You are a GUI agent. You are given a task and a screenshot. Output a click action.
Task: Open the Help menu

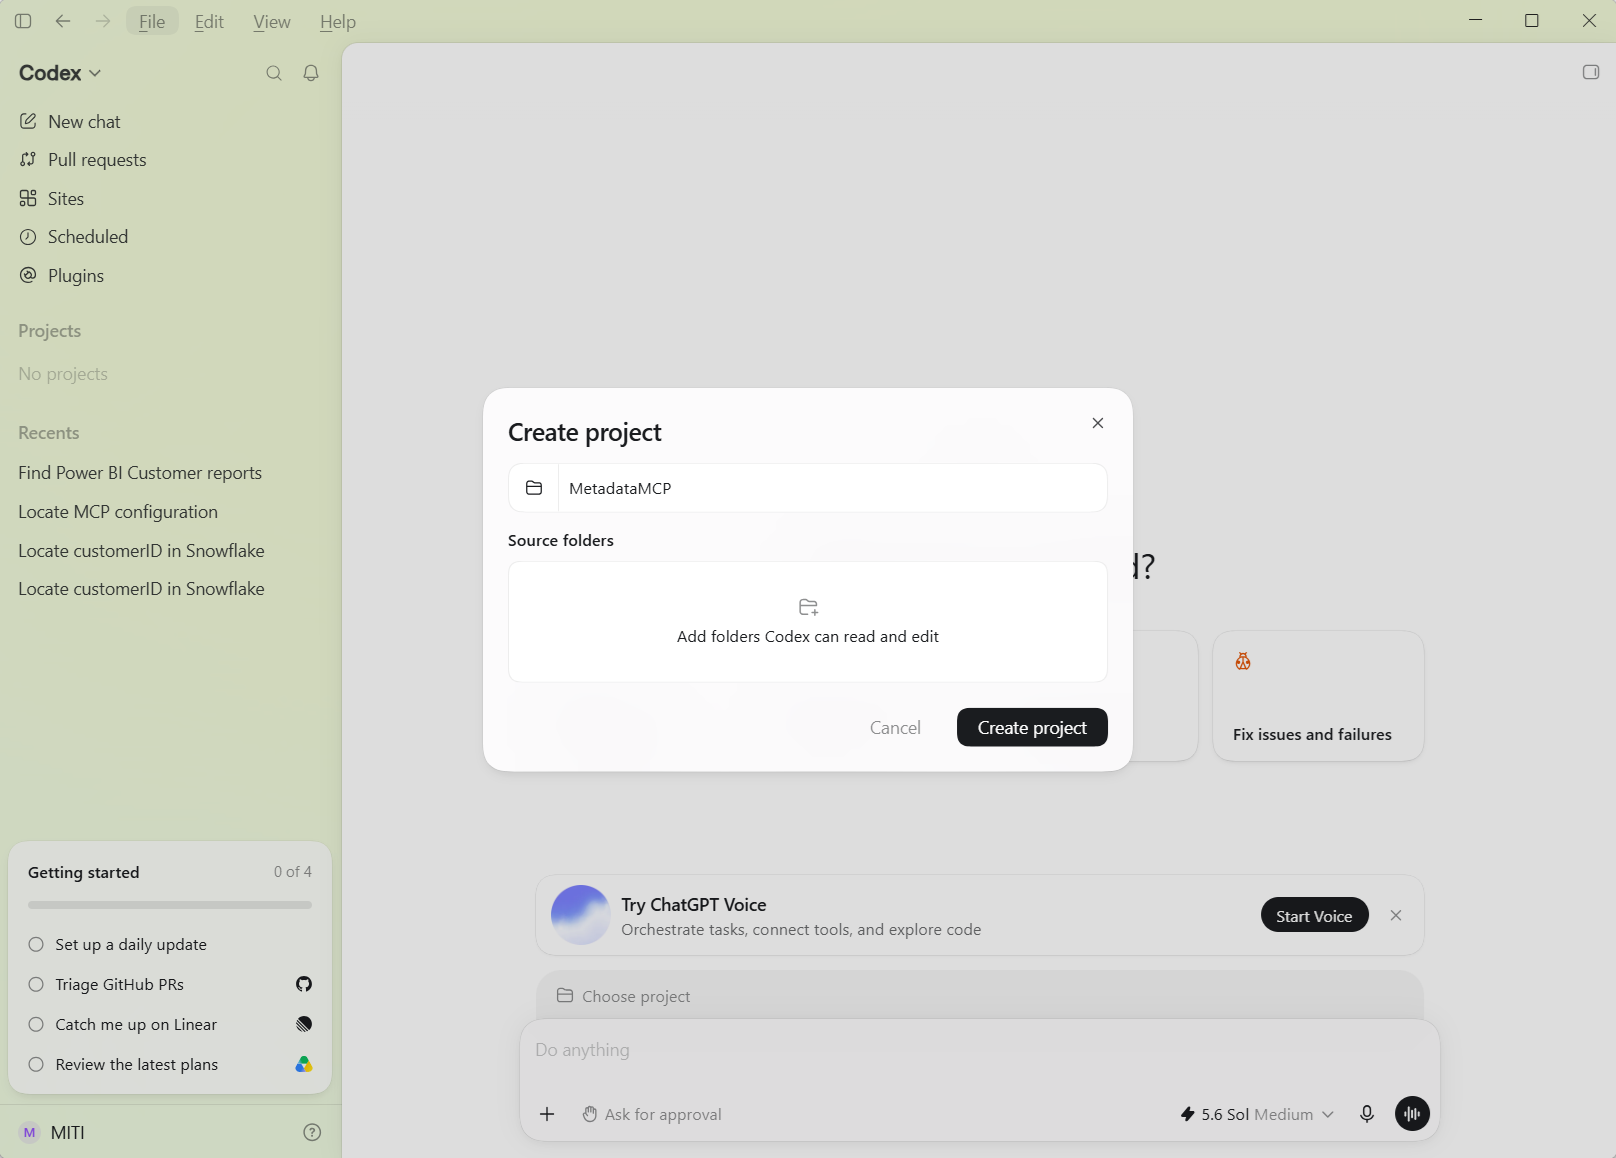coord(338,21)
